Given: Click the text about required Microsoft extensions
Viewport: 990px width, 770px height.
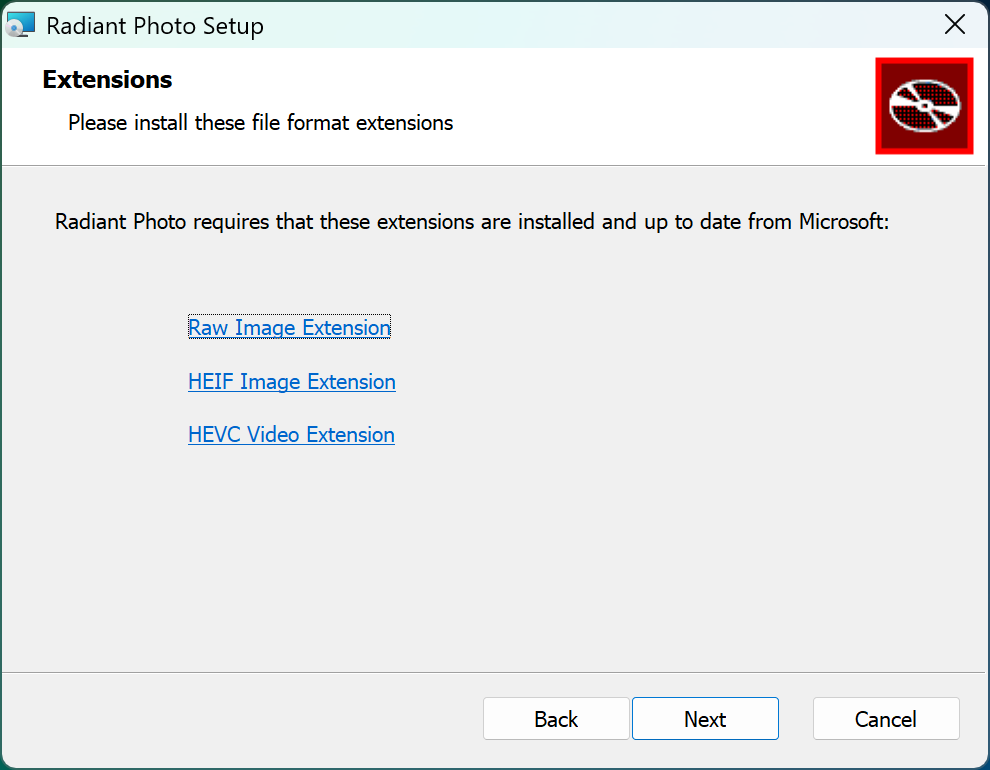Looking at the screenshot, I should coord(472,222).
